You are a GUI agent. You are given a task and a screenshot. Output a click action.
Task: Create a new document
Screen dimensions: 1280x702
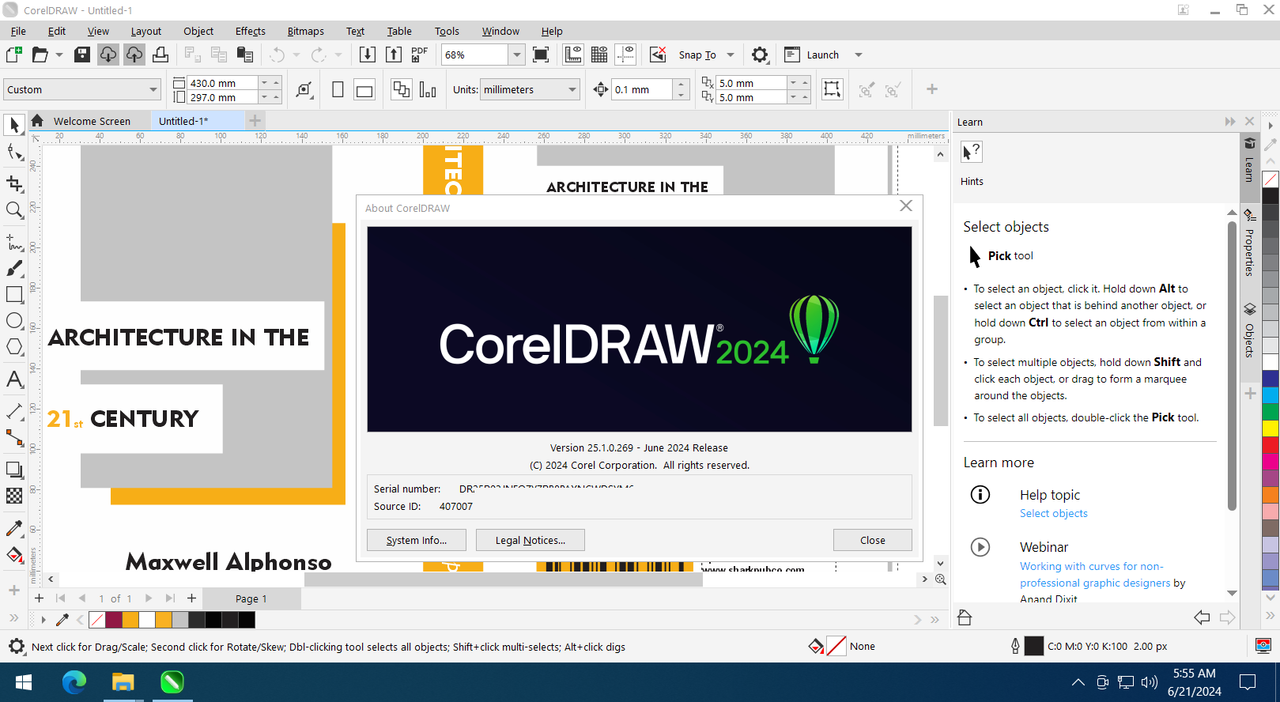14,54
